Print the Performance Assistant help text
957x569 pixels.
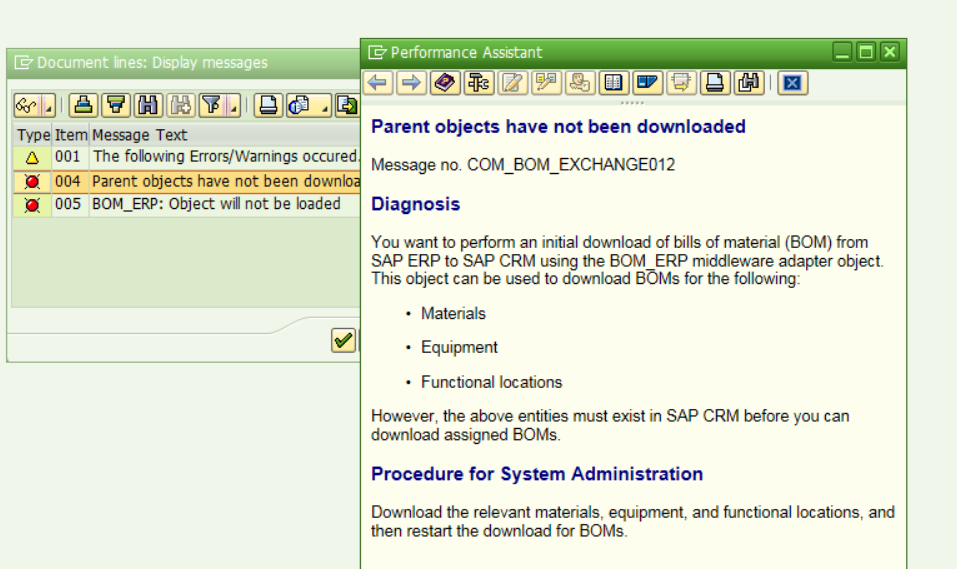click(x=715, y=83)
